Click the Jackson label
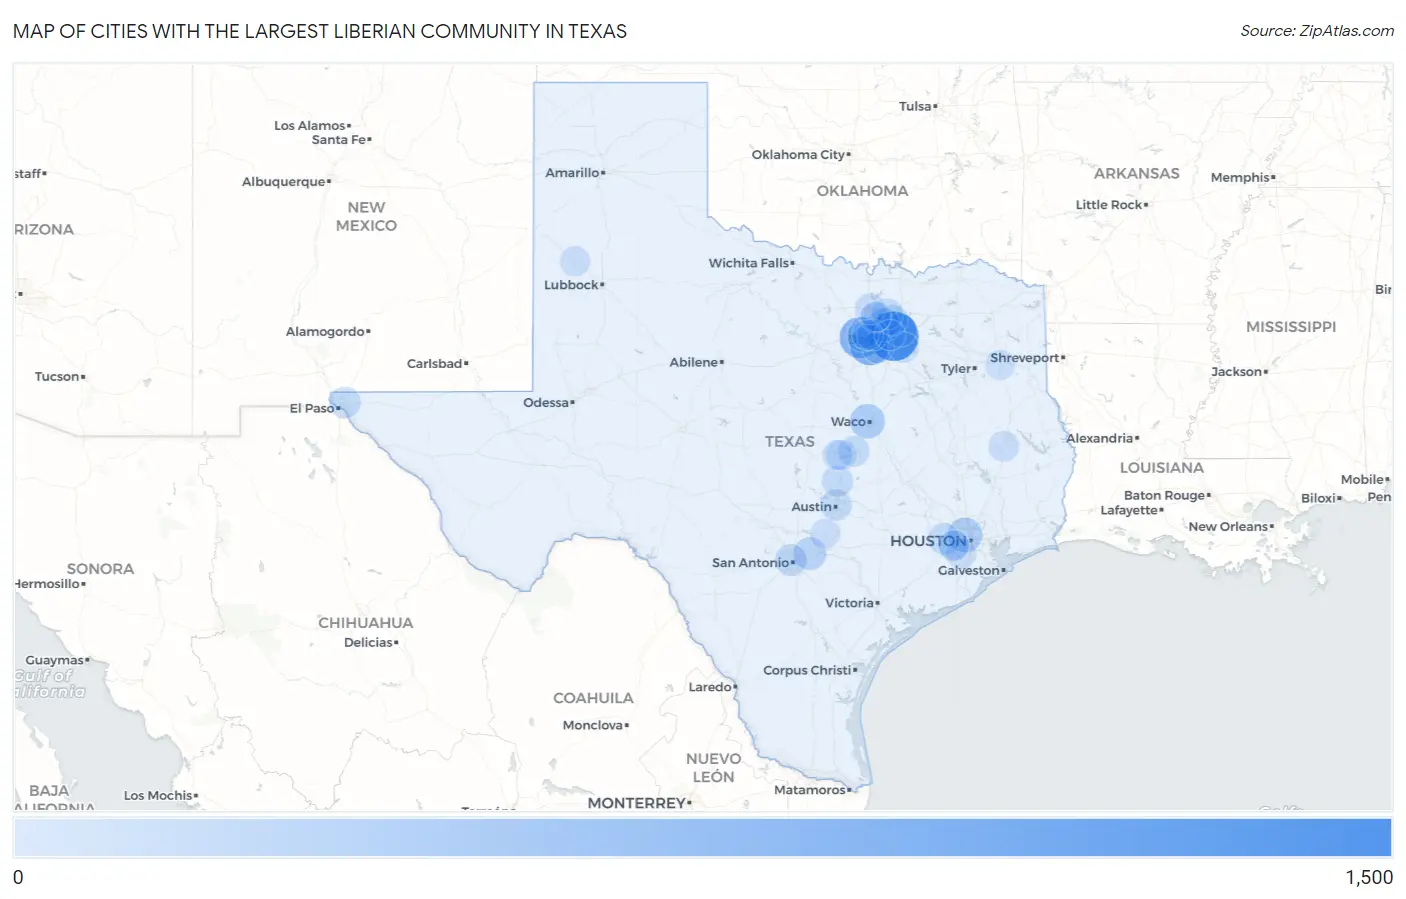 pos(1237,372)
